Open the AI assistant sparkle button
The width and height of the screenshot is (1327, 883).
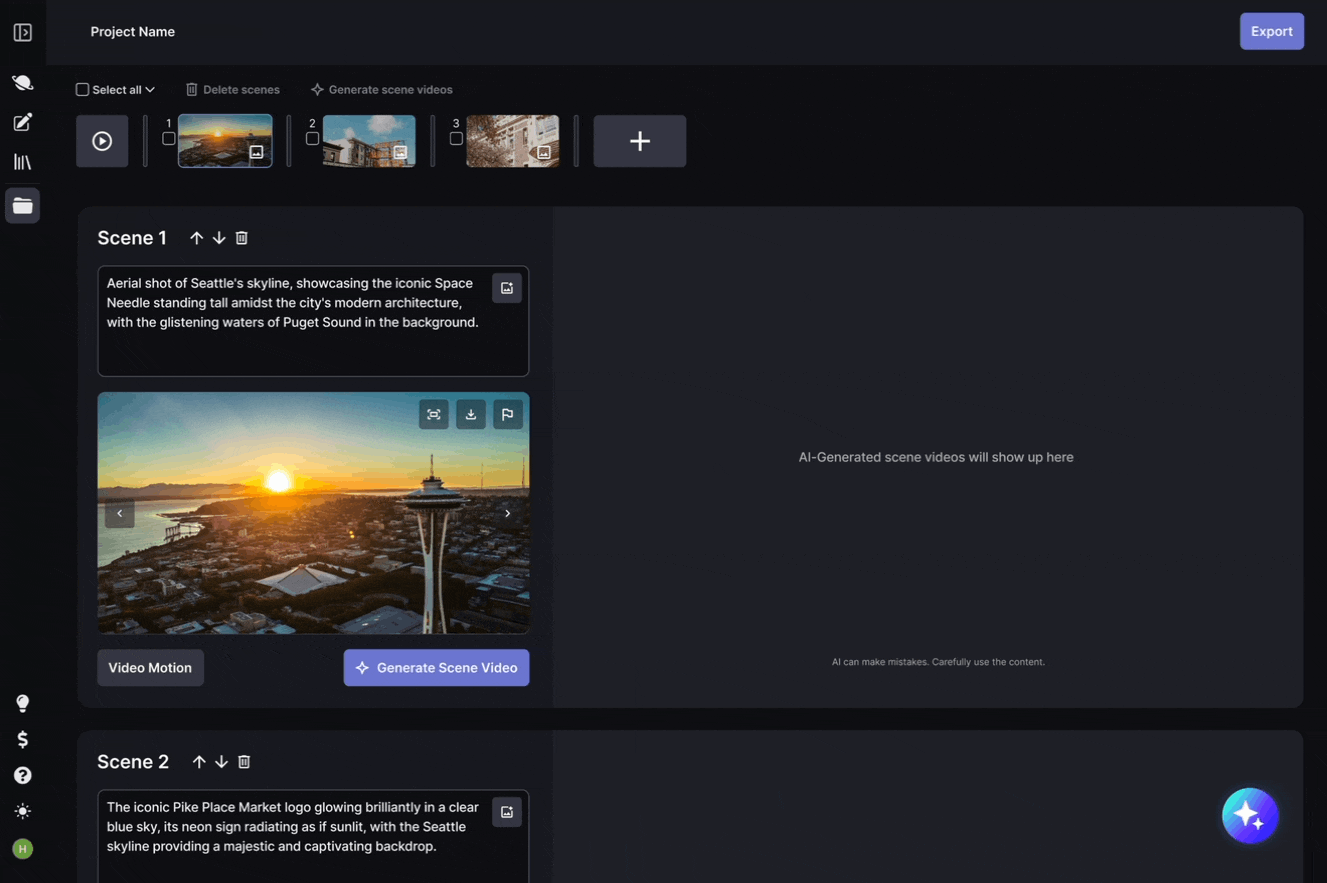[1250, 816]
